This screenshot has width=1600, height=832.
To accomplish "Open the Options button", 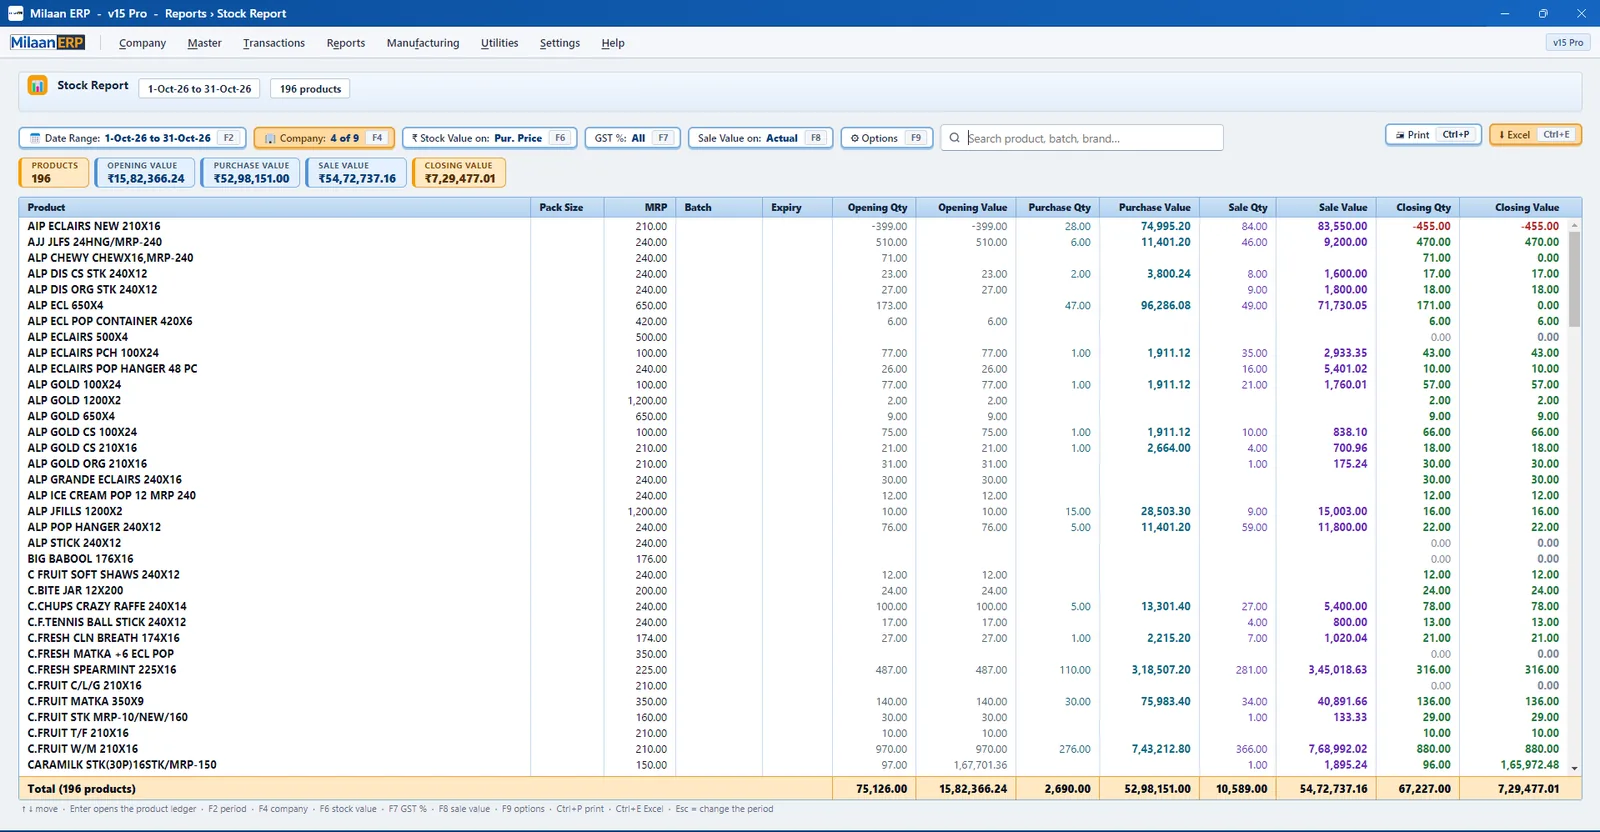I will 886,138.
